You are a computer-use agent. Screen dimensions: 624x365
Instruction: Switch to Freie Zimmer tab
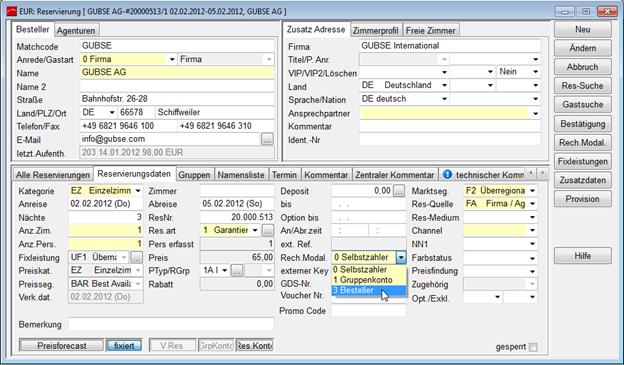pyautogui.click(x=430, y=31)
